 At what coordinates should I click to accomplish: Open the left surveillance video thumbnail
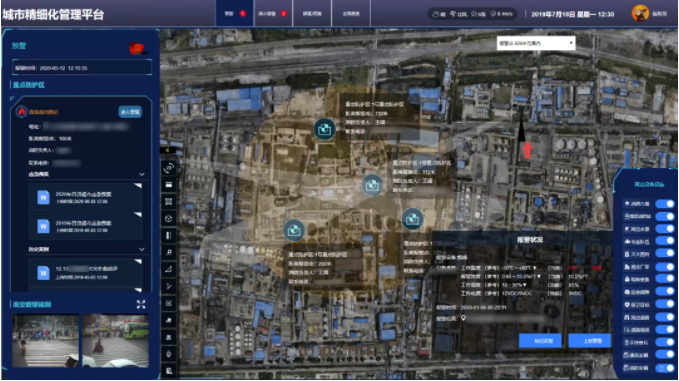click(45, 341)
